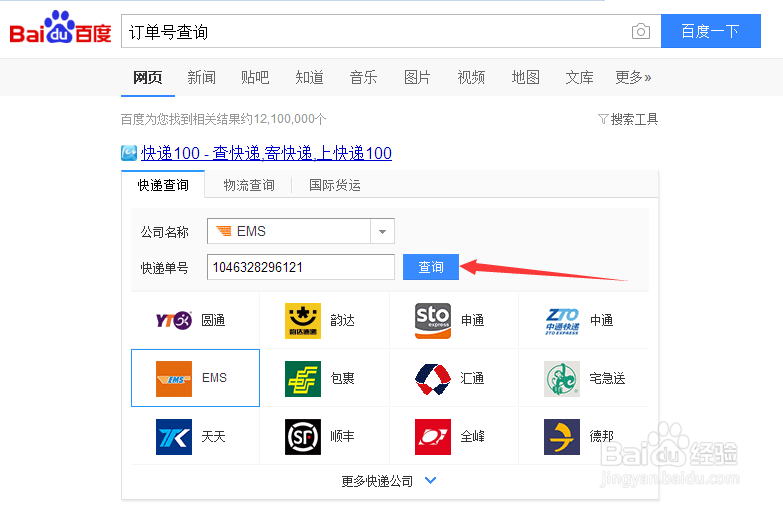Click the 宅急送 text label

[607, 378]
